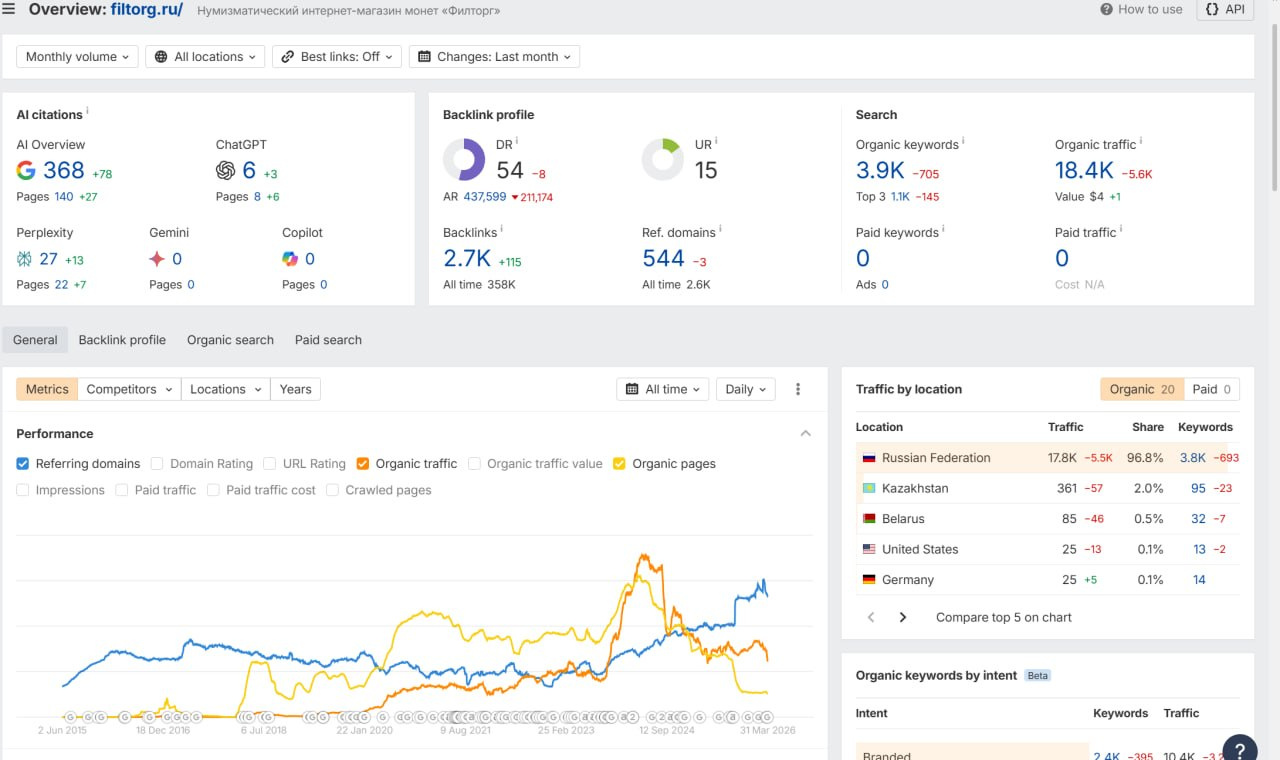1280x760 pixels.
Task: Open the All time date range dropdown
Action: [x=663, y=389]
